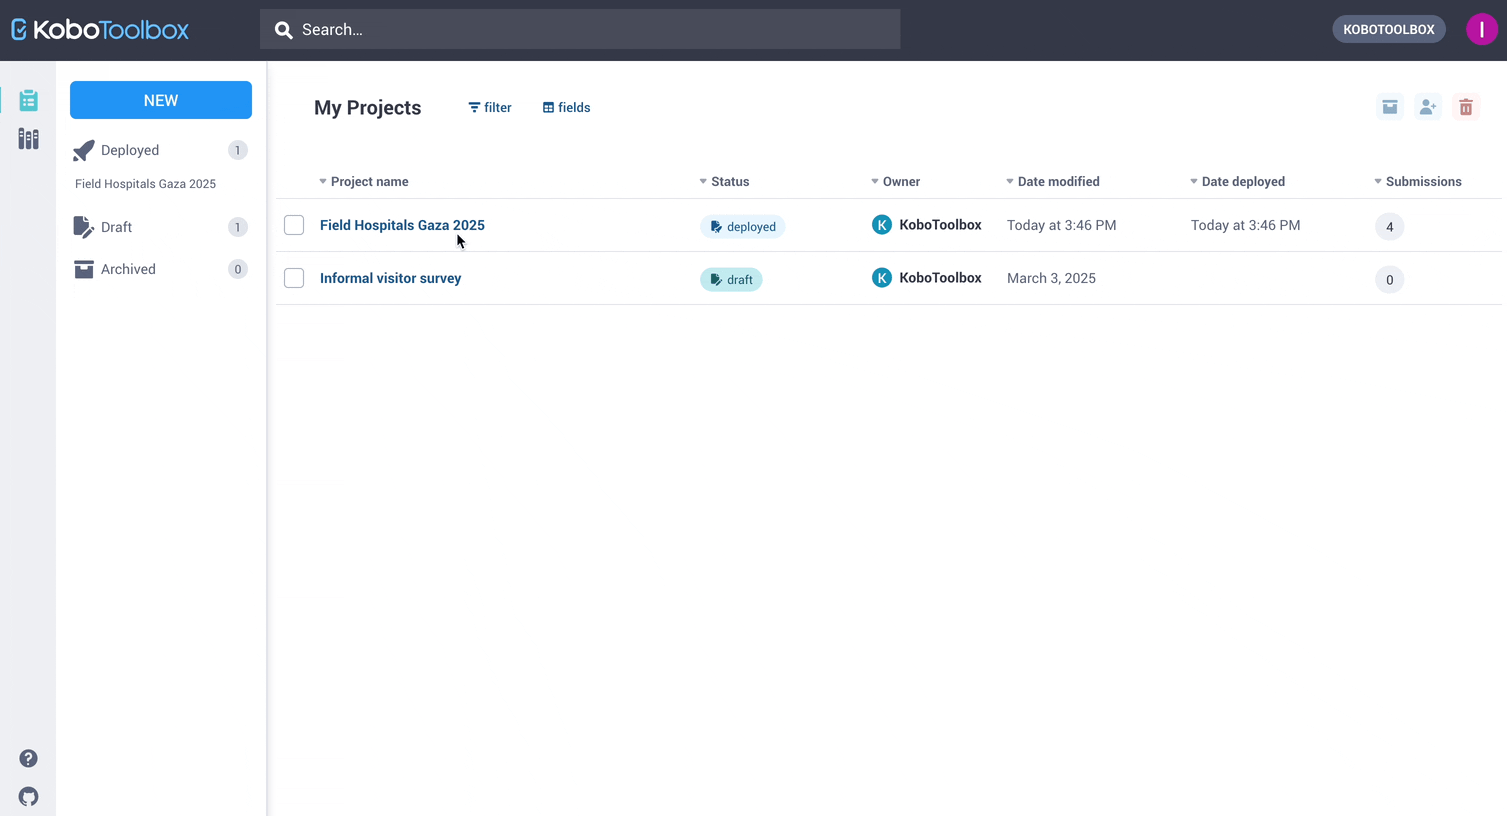Screen dimensions: 1507x816
Task: Open the Library icon in left sidebar
Action: pos(28,139)
